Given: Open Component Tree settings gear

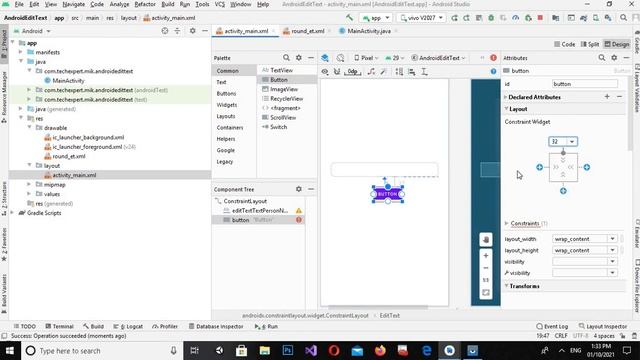Looking at the screenshot, I should pyautogui.click(x=299, y=189).
